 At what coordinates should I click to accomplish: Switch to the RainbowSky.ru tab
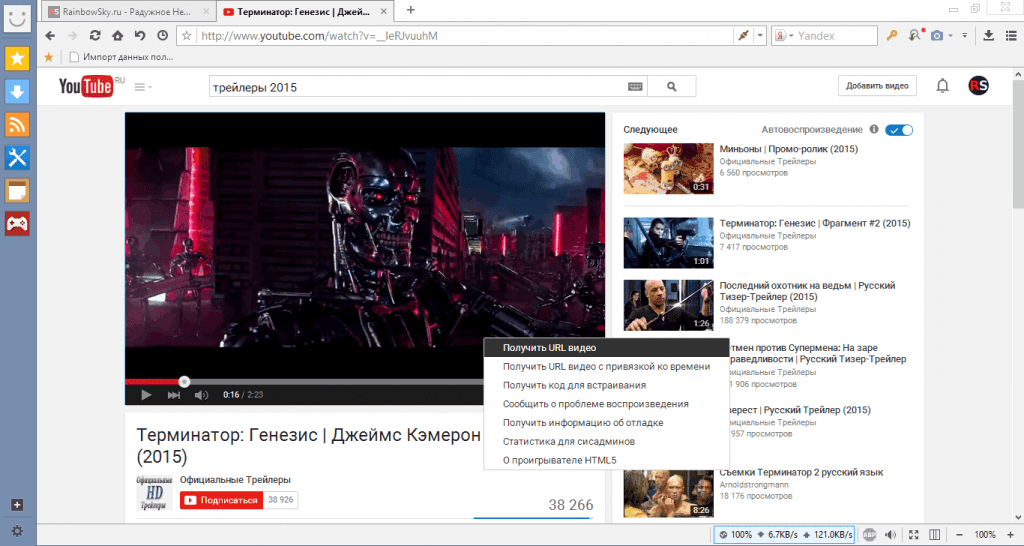[128, 11]
